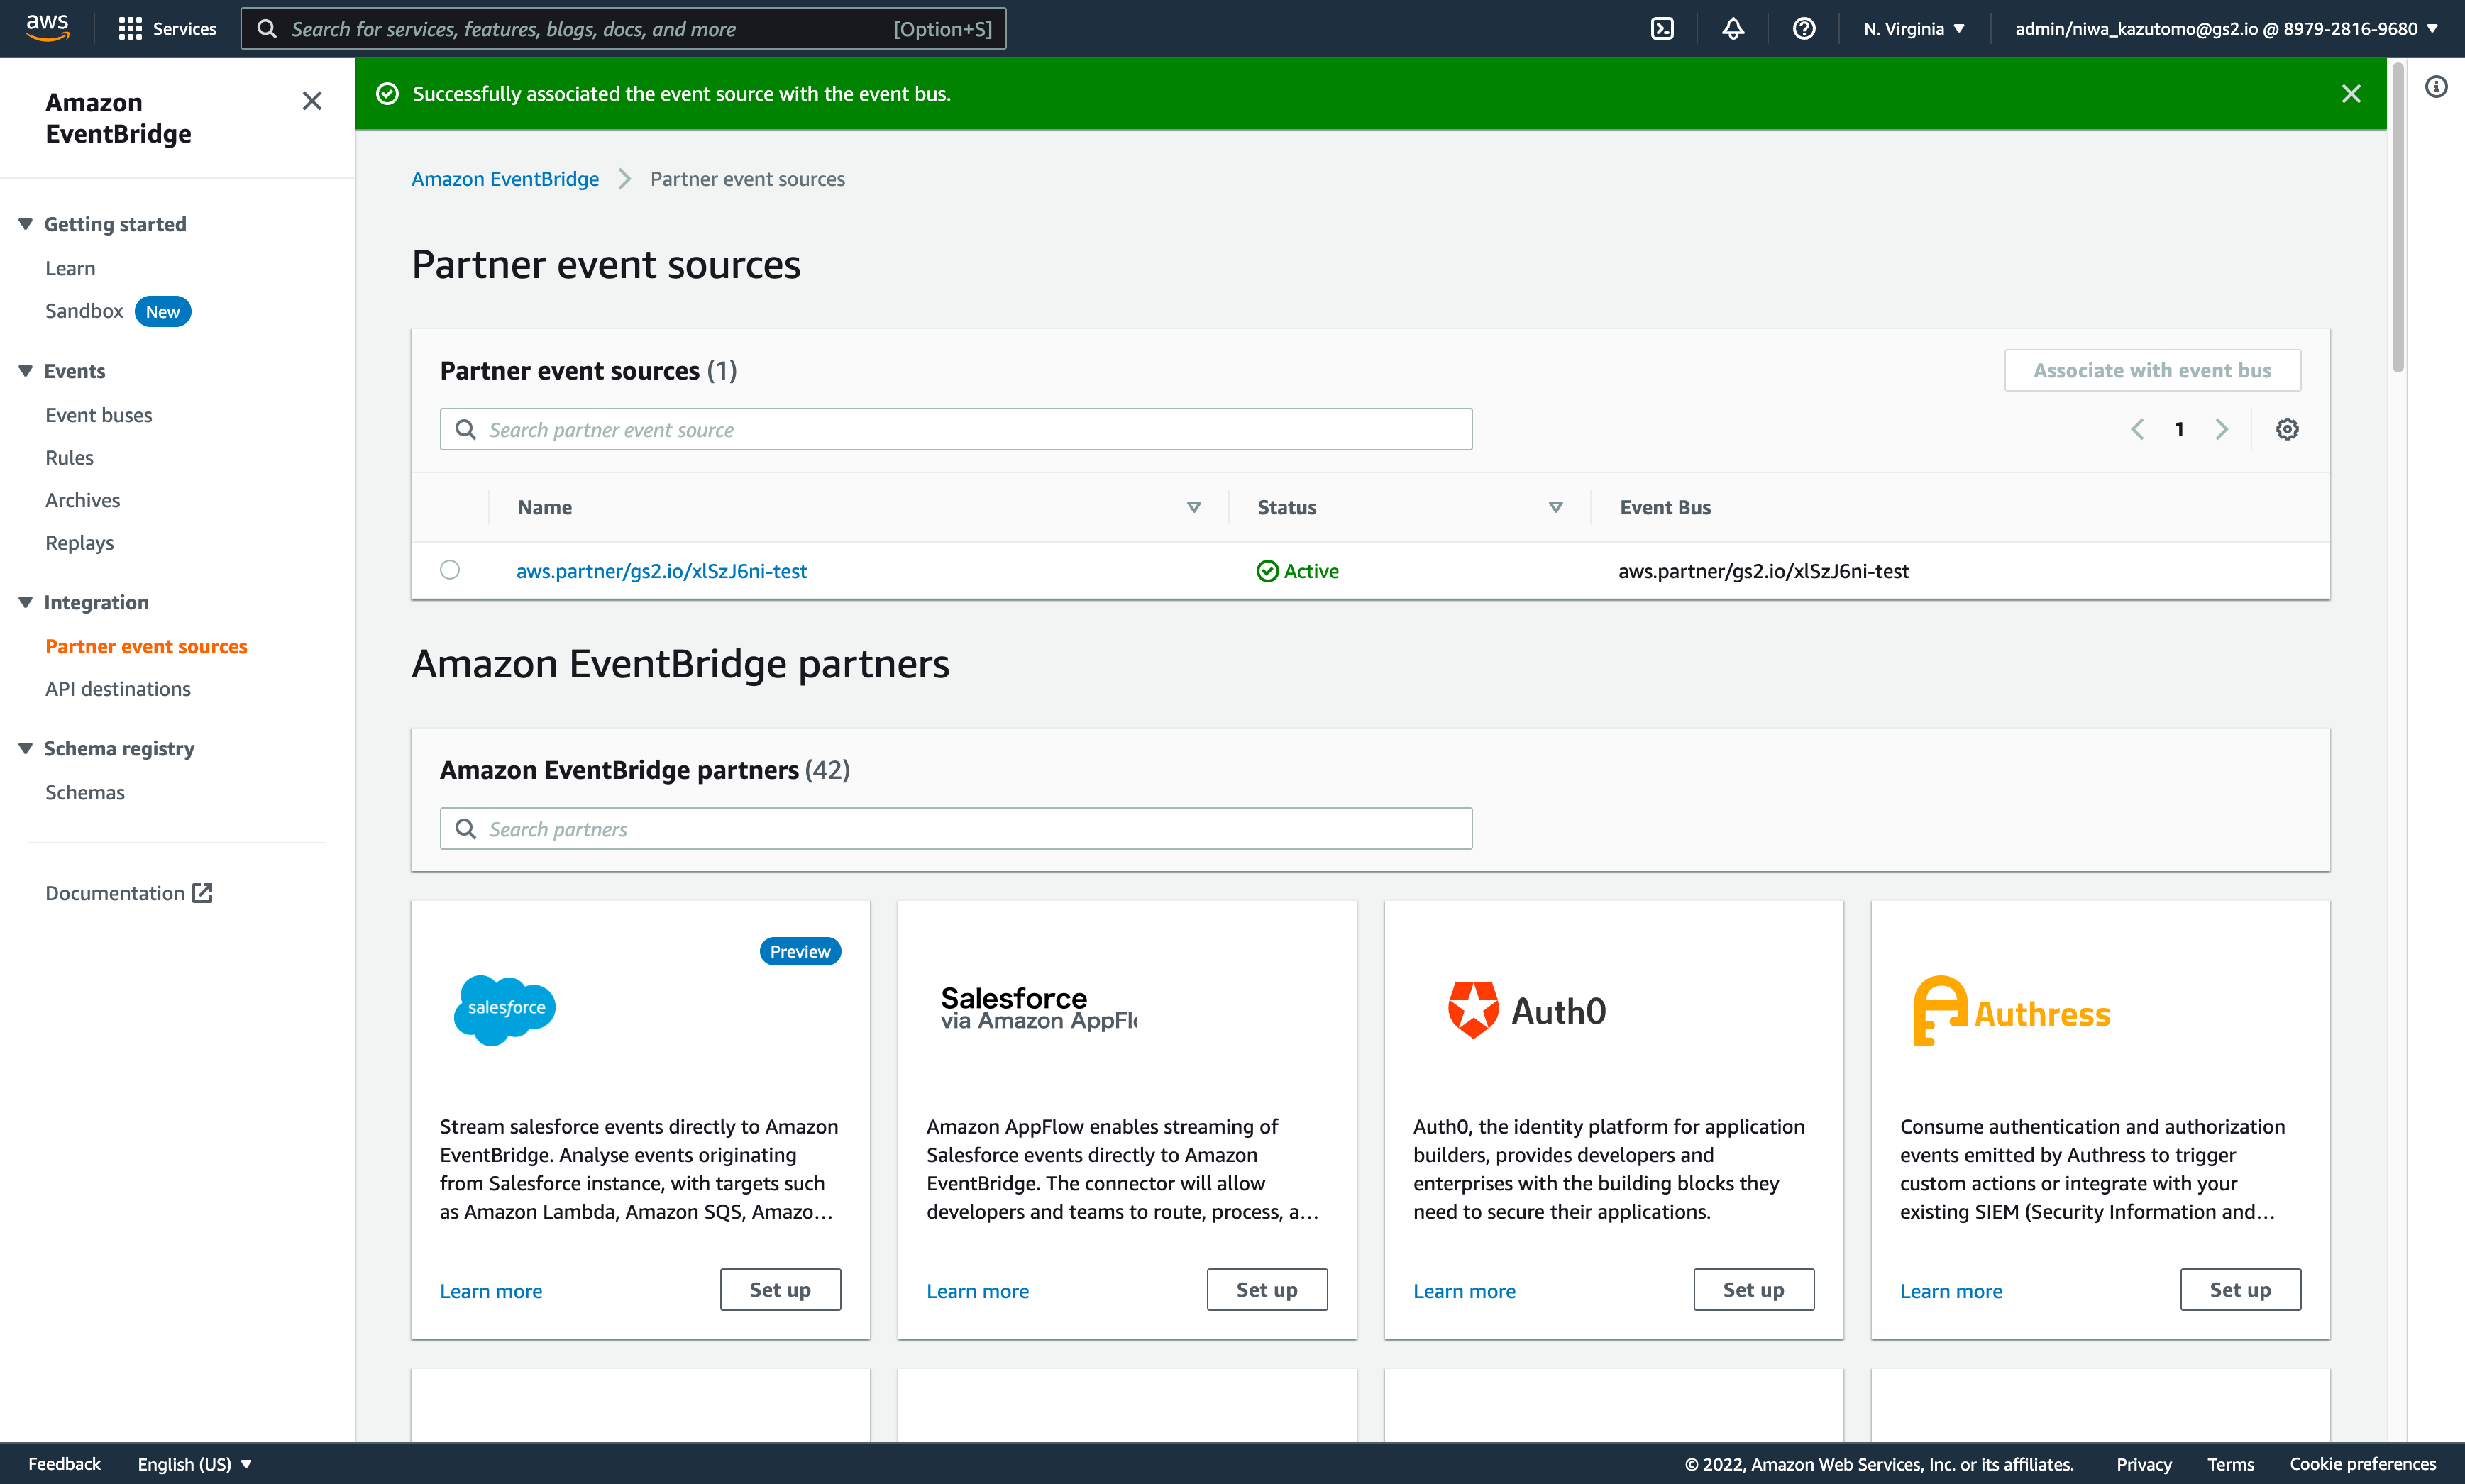Dismiss the green success banner
Viewport: 2465px width, 1484px height.
[x=2351, y=93]
